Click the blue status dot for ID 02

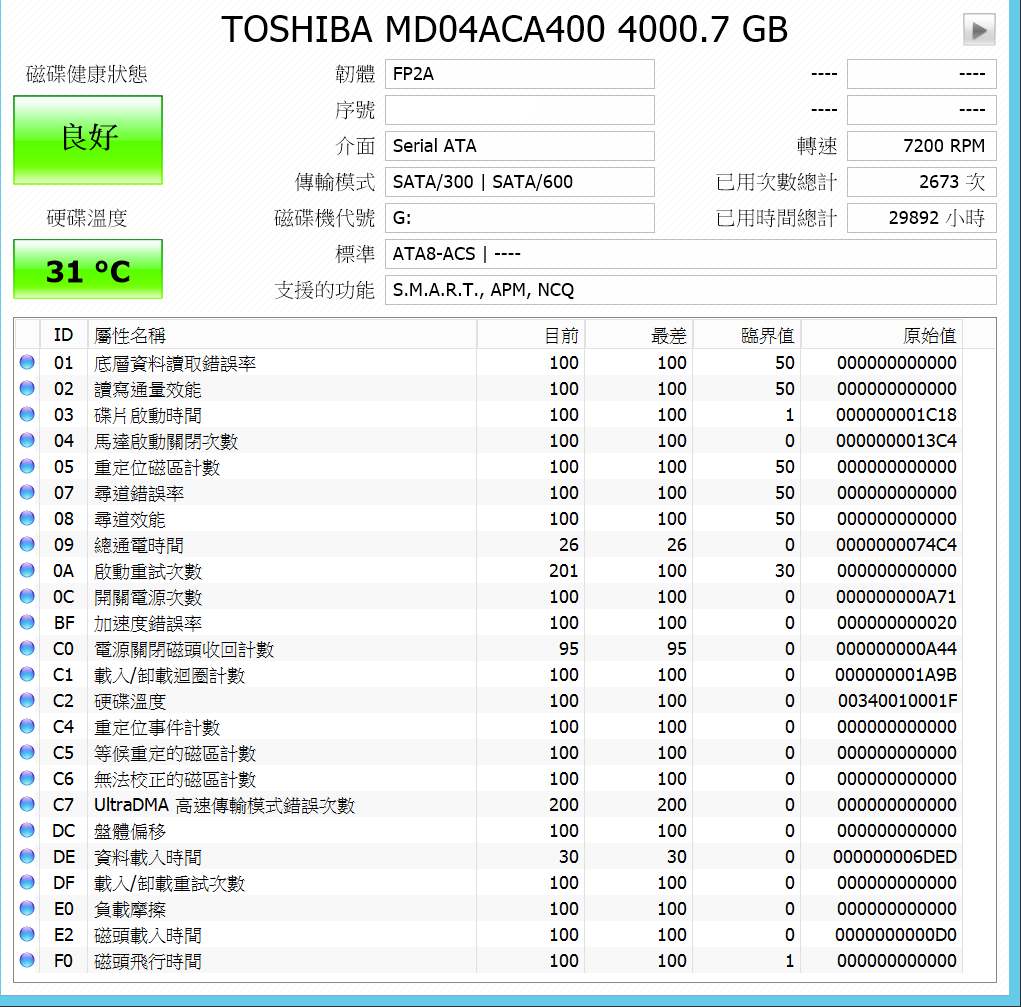click(x=27, y=388)
